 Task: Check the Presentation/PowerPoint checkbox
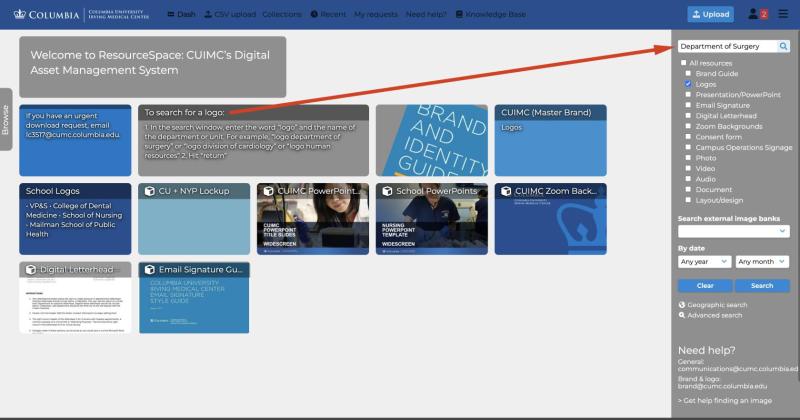click(688, 94)
